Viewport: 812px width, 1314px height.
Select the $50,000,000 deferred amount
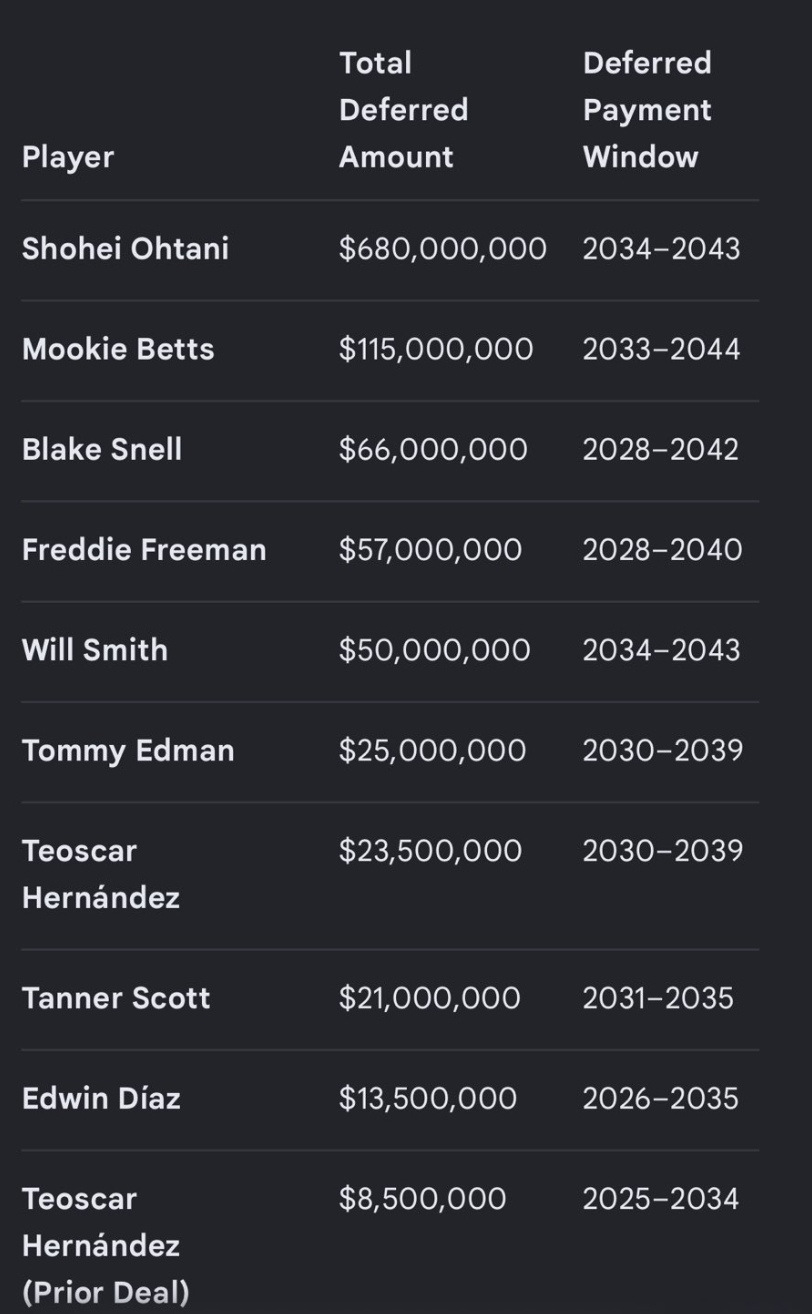click(434, 649)
